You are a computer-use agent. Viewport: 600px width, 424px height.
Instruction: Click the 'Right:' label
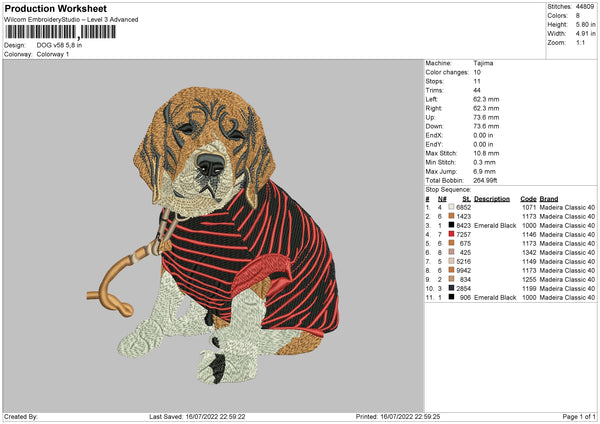coord(434,108)
